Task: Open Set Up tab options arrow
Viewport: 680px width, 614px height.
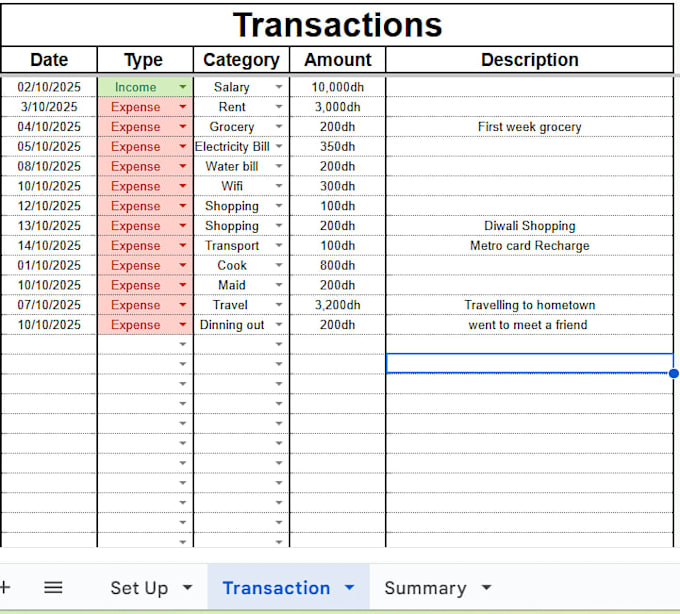Action: [187, 588]
